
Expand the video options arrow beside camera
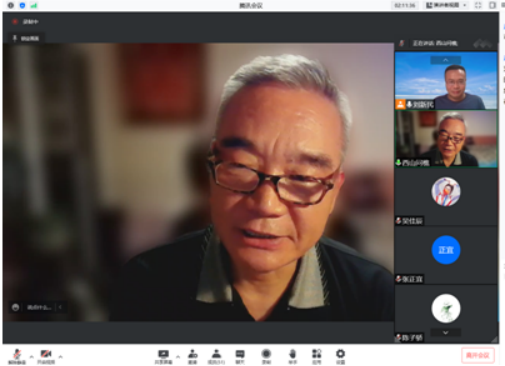(x=60, y=357)
